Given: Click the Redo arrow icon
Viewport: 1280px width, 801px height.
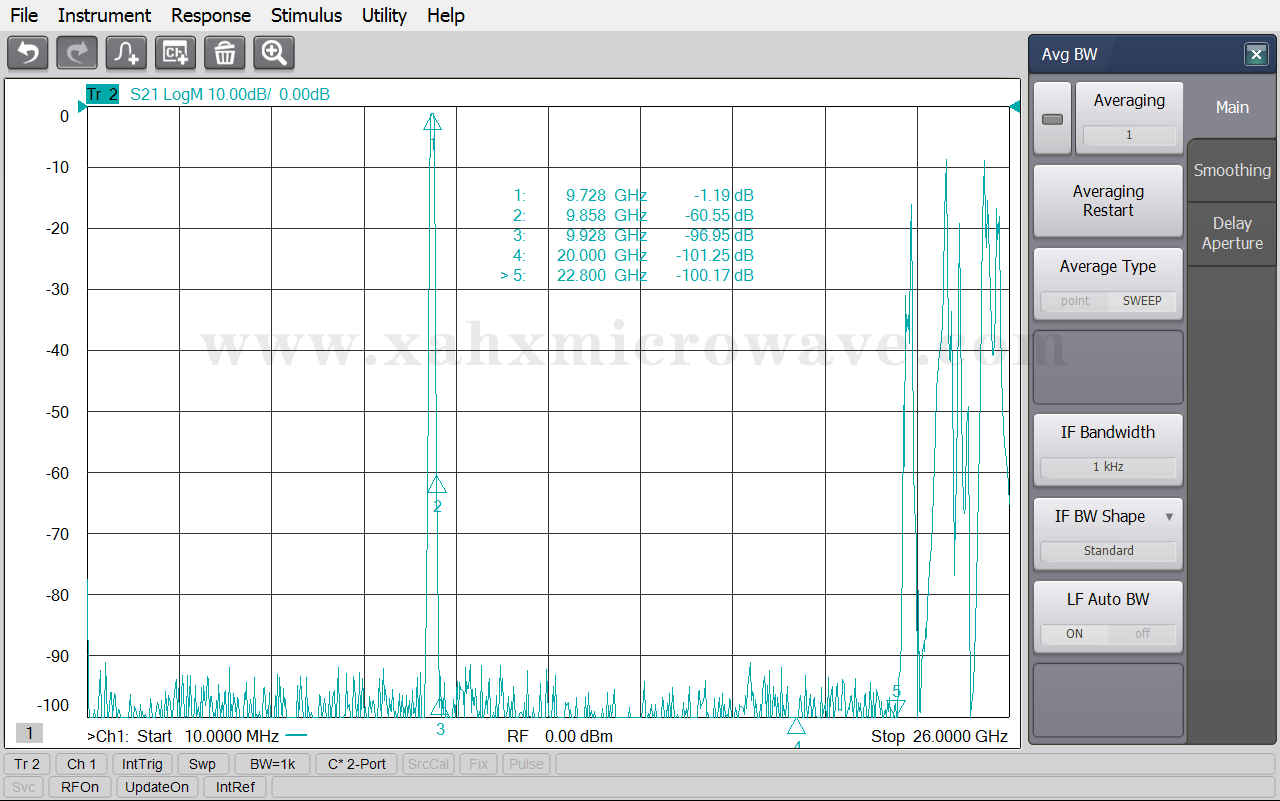Looking at the screenshot, I should point(77,53).
